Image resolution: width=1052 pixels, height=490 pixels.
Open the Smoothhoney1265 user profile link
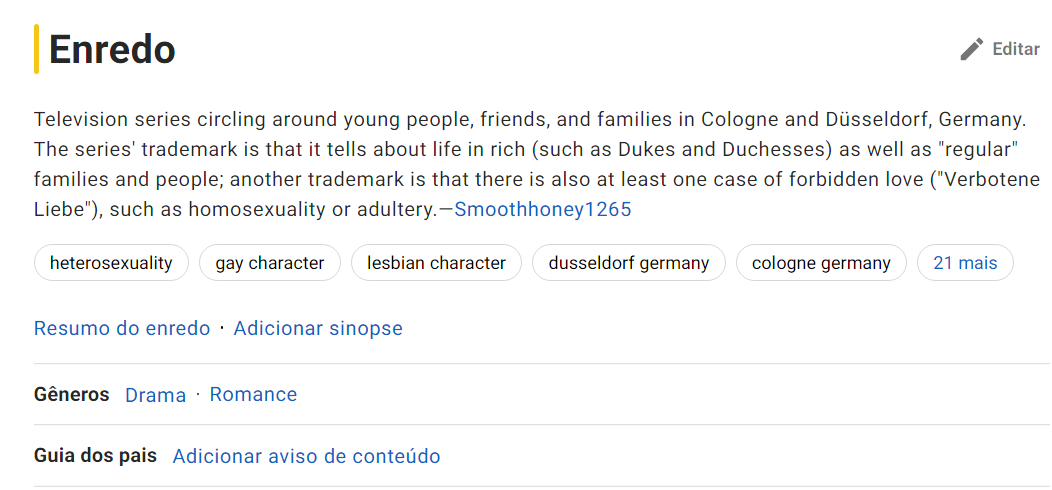(x=543, y=210)
